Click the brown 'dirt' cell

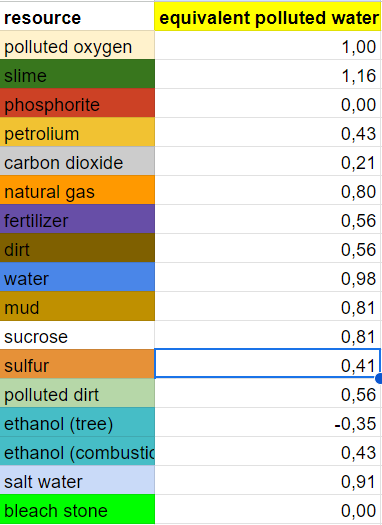click(x=77, y=248)
